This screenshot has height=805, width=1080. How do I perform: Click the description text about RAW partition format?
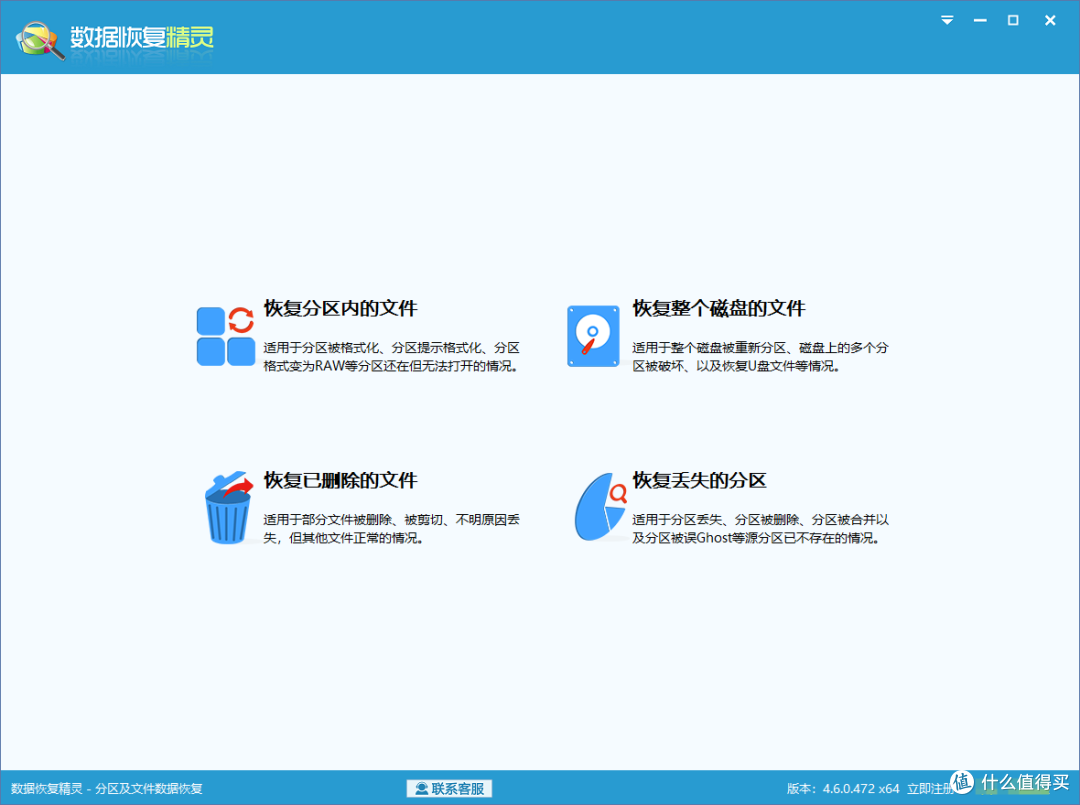(391, 357)
